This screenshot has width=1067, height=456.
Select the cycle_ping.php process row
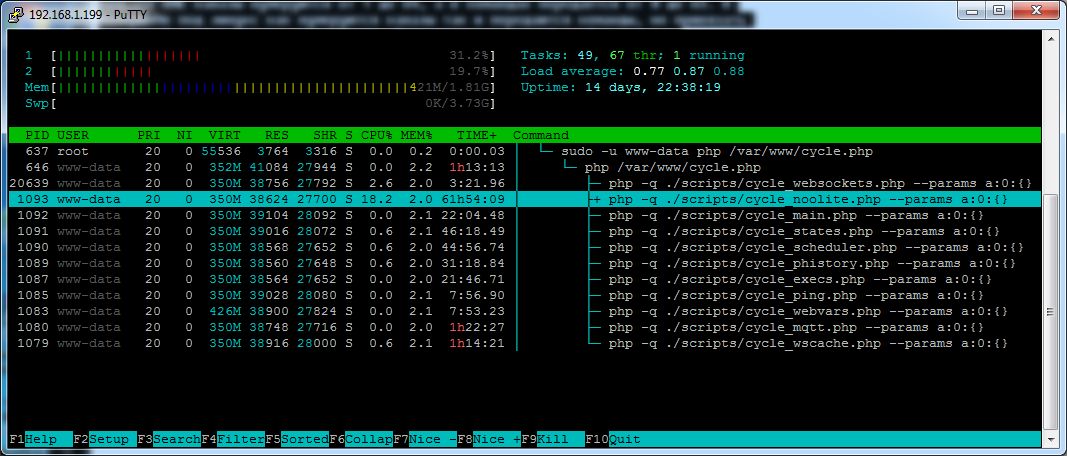(x=525, y=295)
